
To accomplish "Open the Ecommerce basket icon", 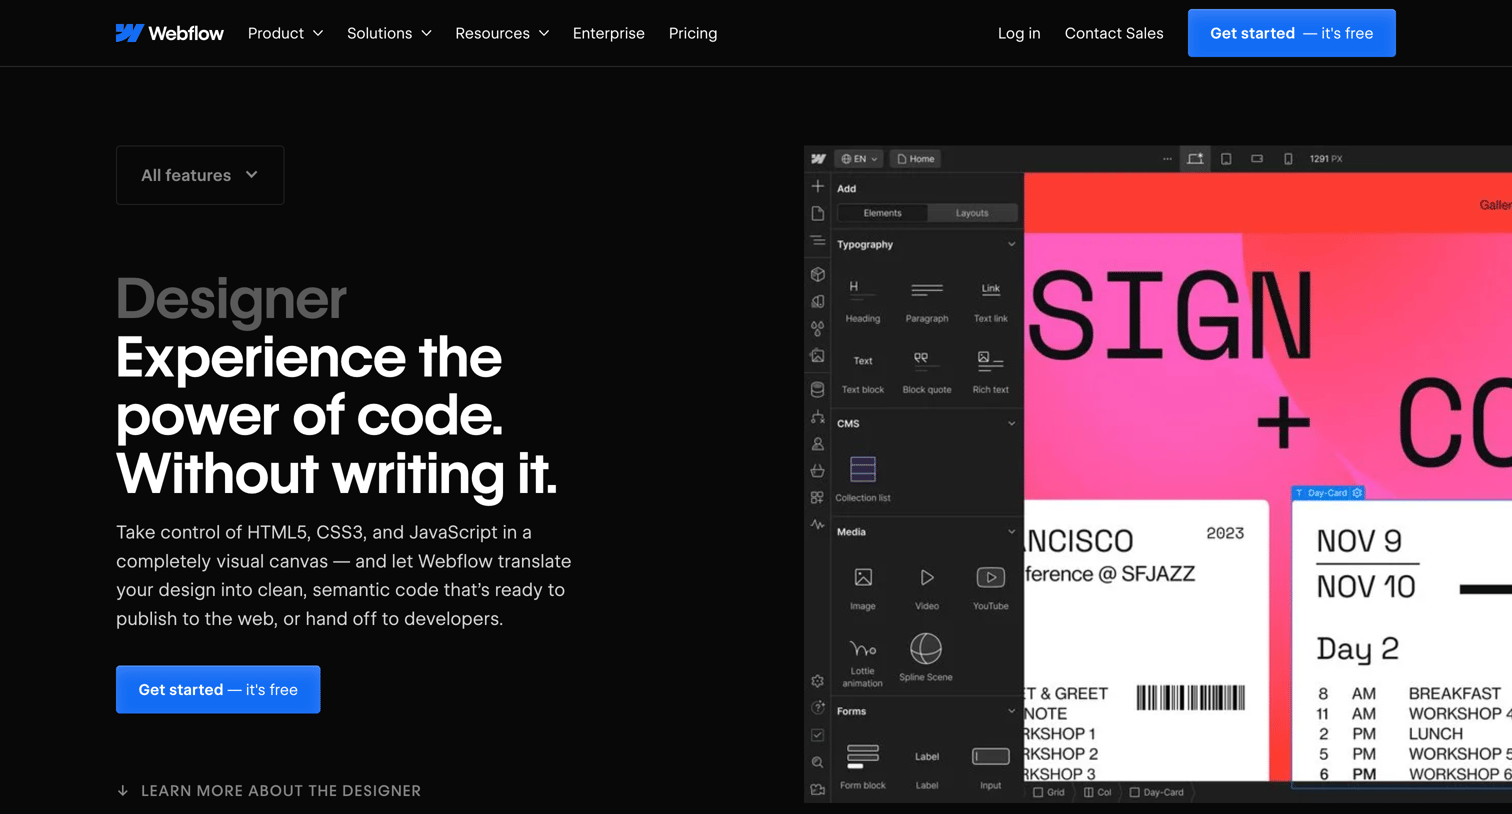I will [x=817, y=470].
